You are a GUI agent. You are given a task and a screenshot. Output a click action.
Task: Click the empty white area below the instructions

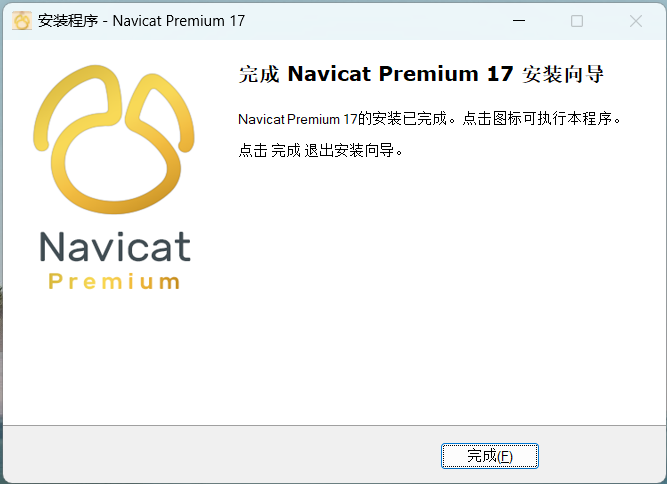pyautogui.click(x=425, y=289)
